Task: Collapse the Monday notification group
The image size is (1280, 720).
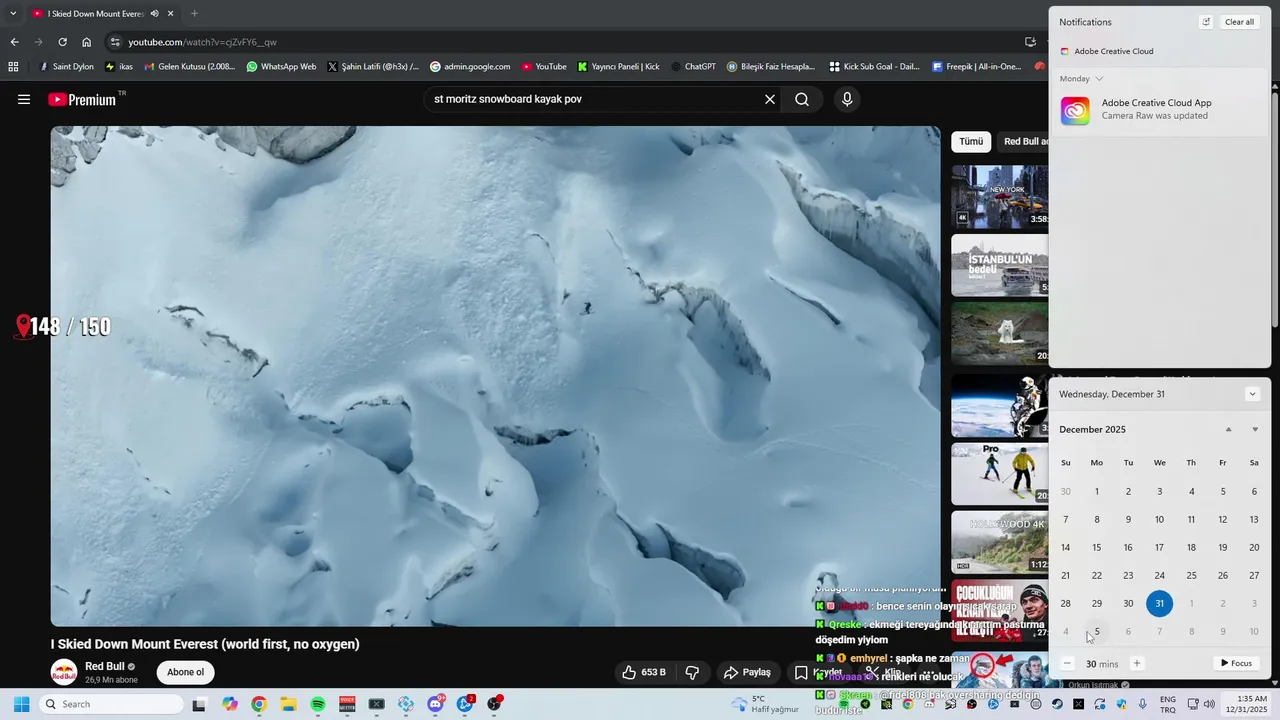Action: click(x=1099, y=78)
